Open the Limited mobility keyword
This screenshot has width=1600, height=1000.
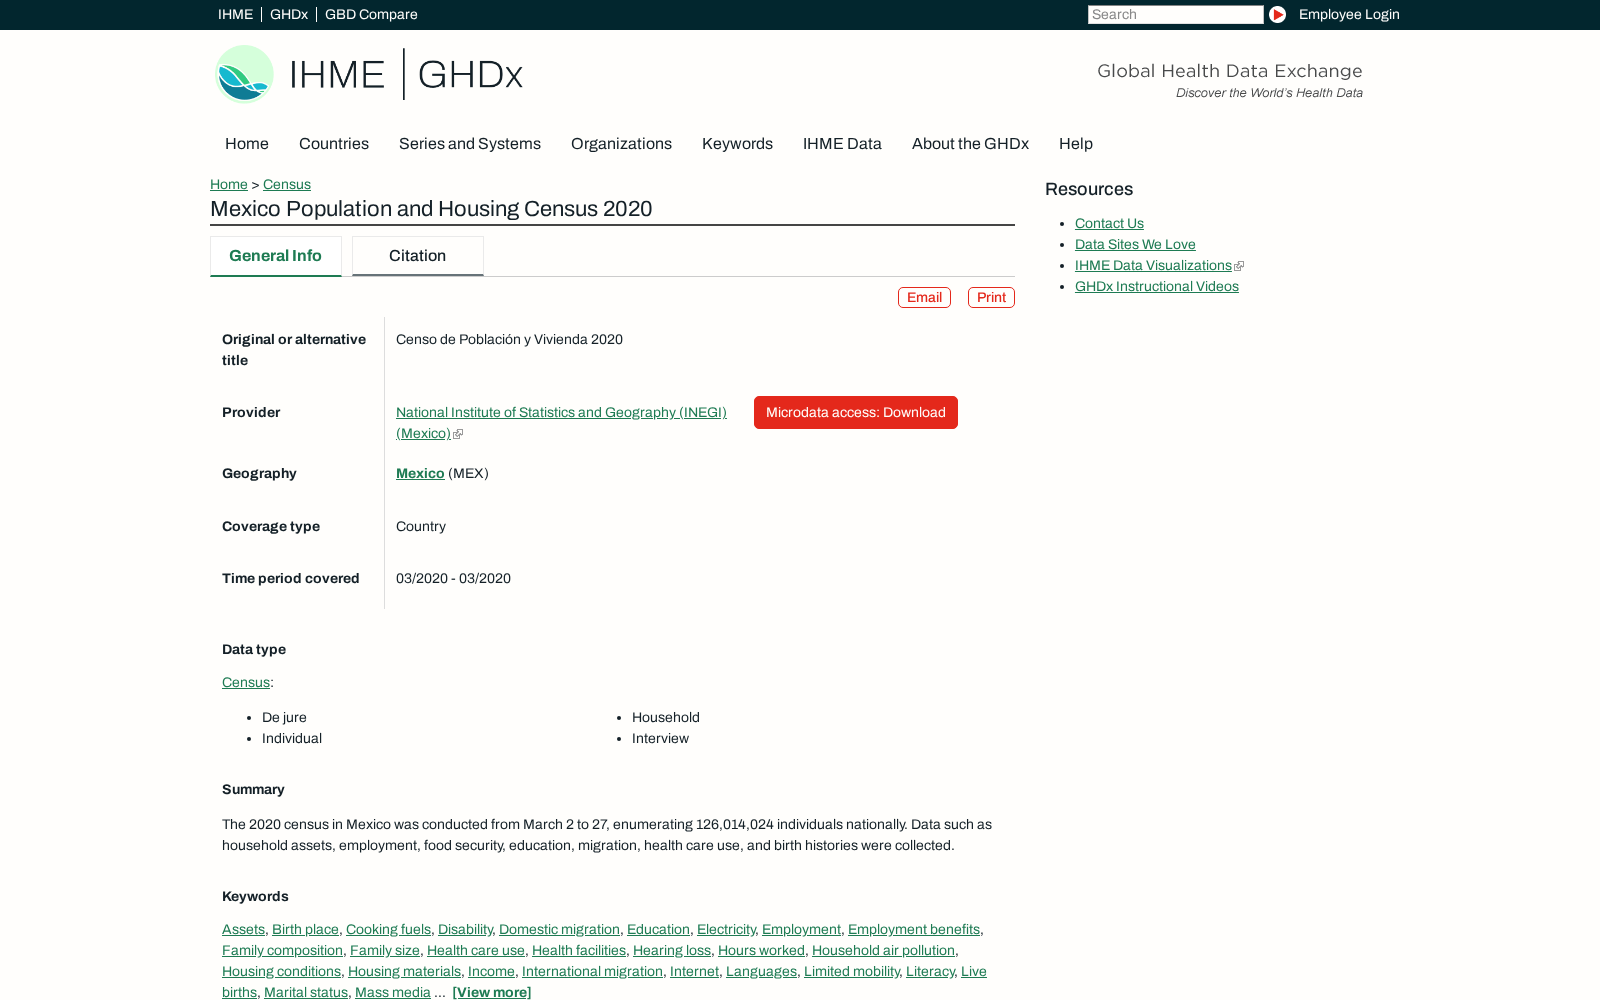coord(852,971)
